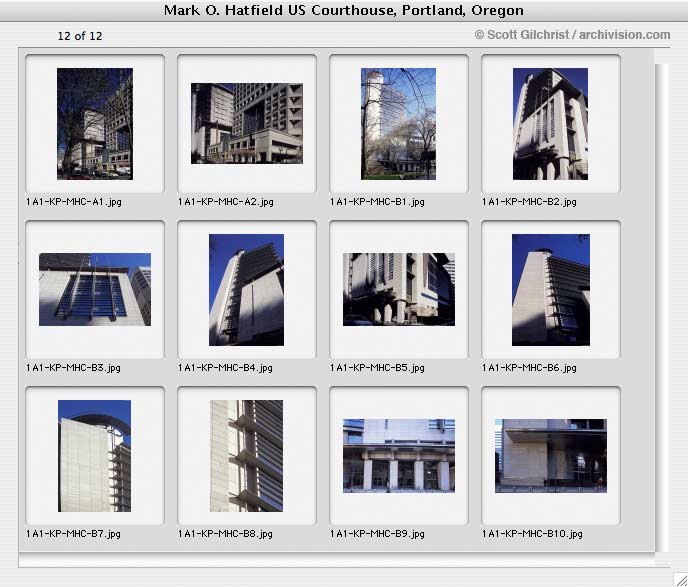Grab the window resize handle in the corner
688x587 pixels.
(681, 579)
